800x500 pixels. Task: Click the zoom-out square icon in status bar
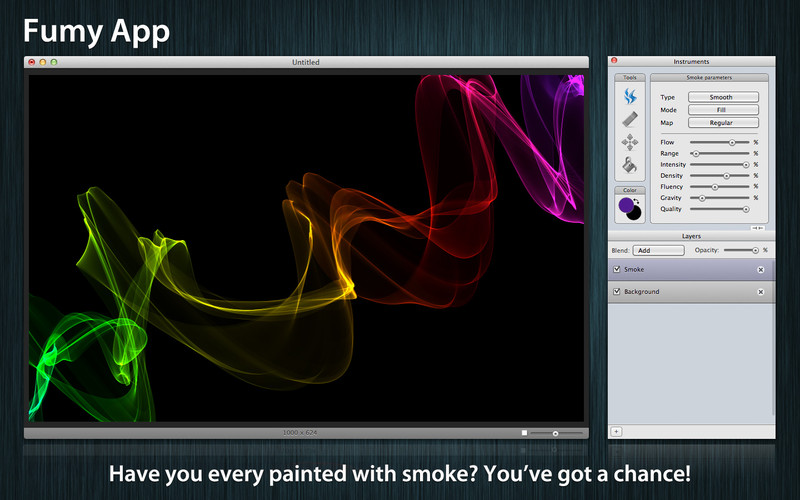coord(524,433)
